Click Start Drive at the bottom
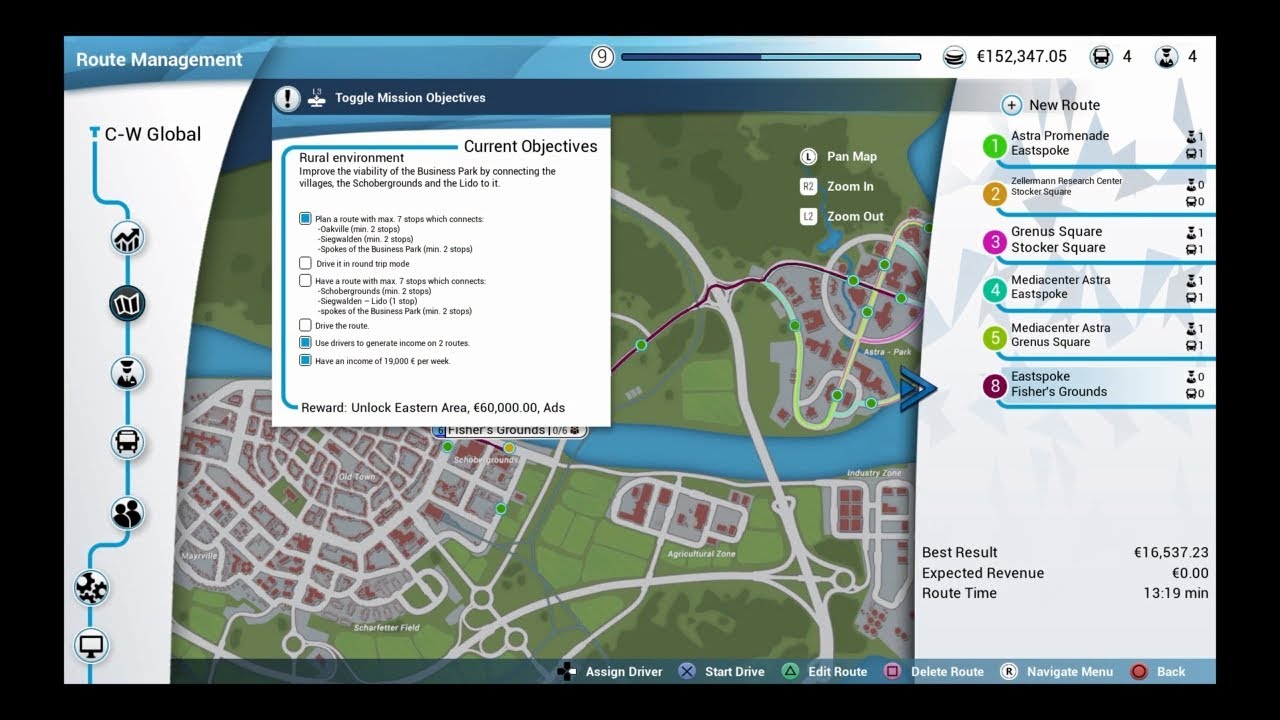The width and height of the screenshot is (1280, 720). point(735,672)
